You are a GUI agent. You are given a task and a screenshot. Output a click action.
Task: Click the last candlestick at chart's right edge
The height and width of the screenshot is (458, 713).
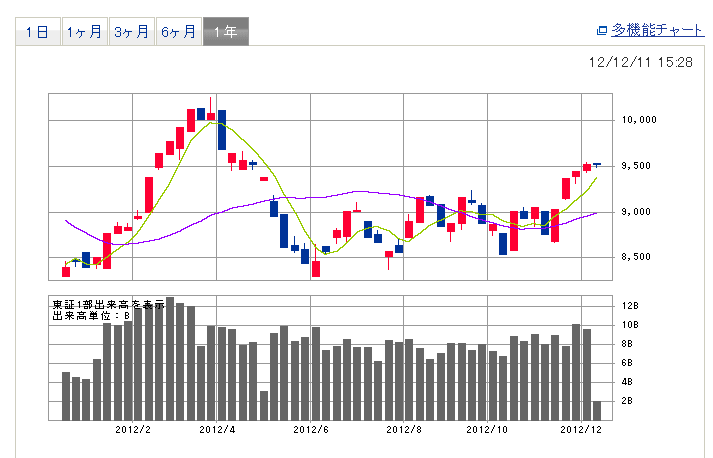point(597,164)
